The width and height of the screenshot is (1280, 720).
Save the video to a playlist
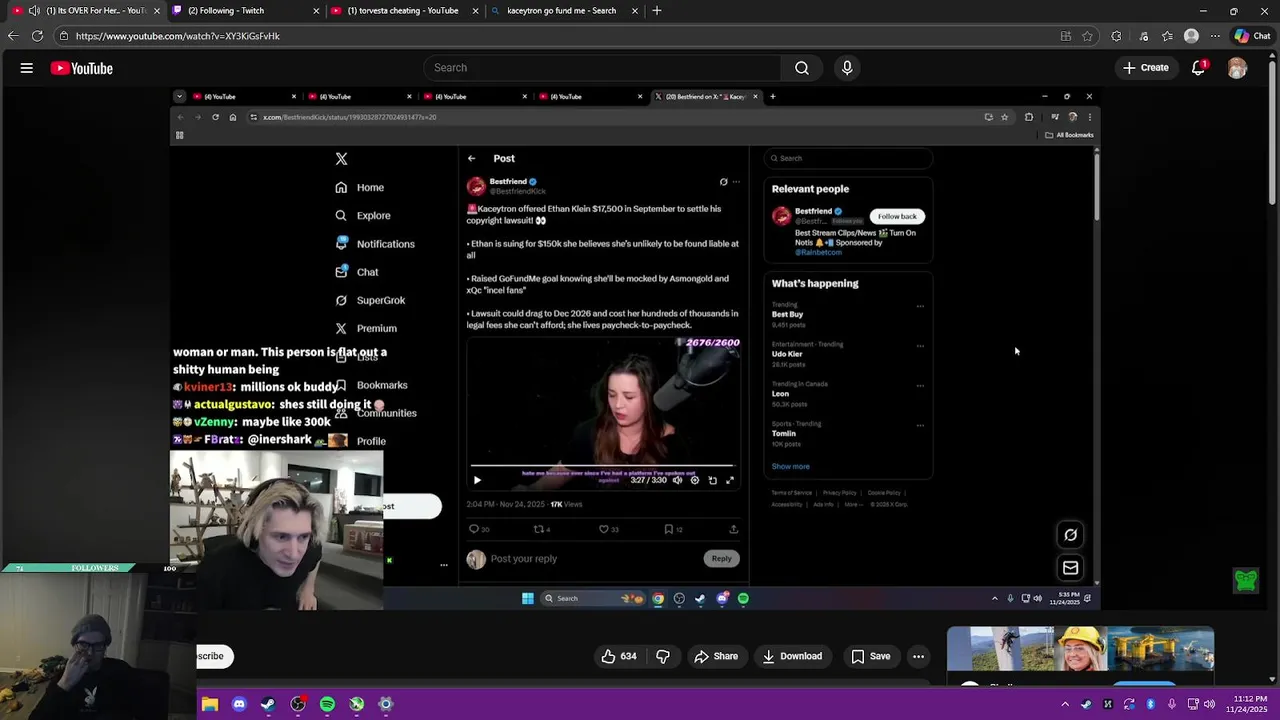click(x=870, y=656)
